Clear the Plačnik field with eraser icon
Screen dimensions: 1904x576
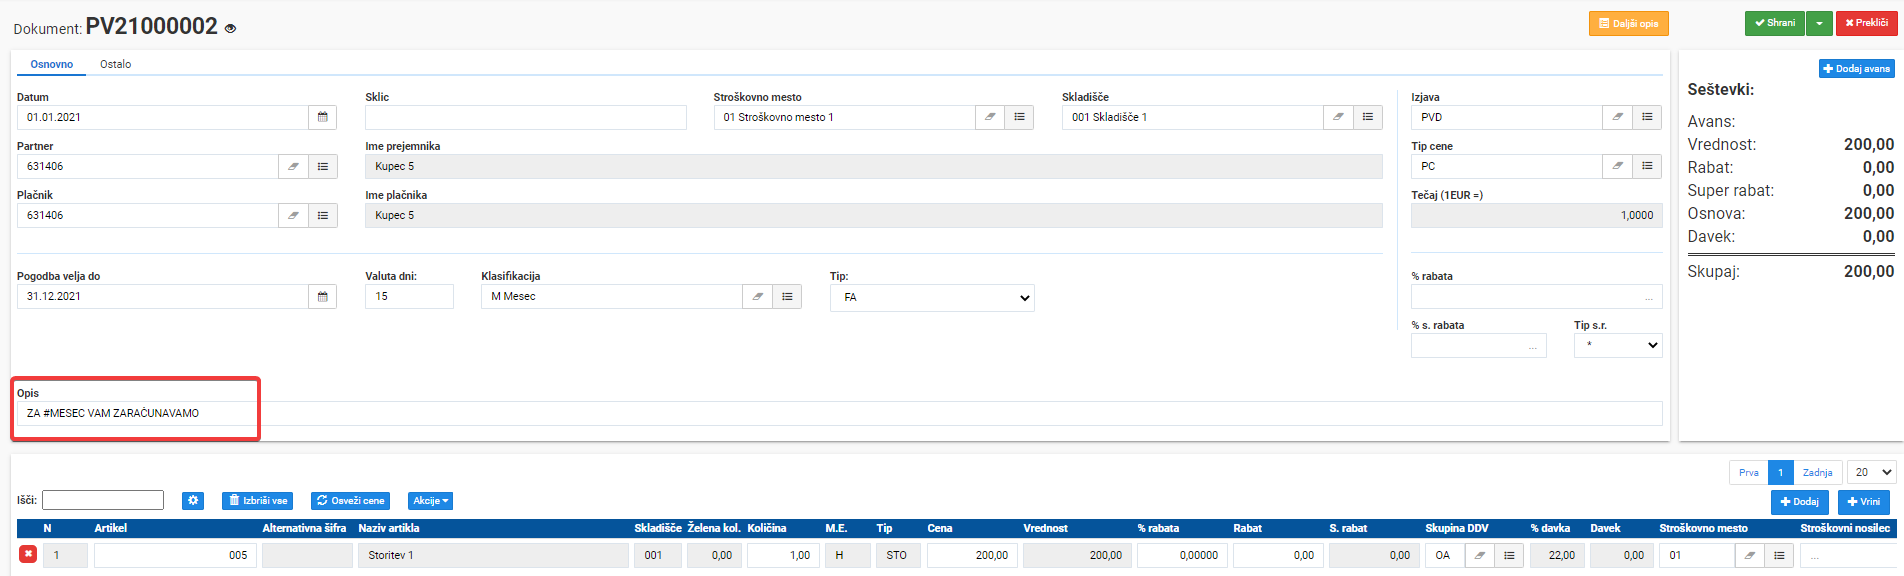(293, 215)
